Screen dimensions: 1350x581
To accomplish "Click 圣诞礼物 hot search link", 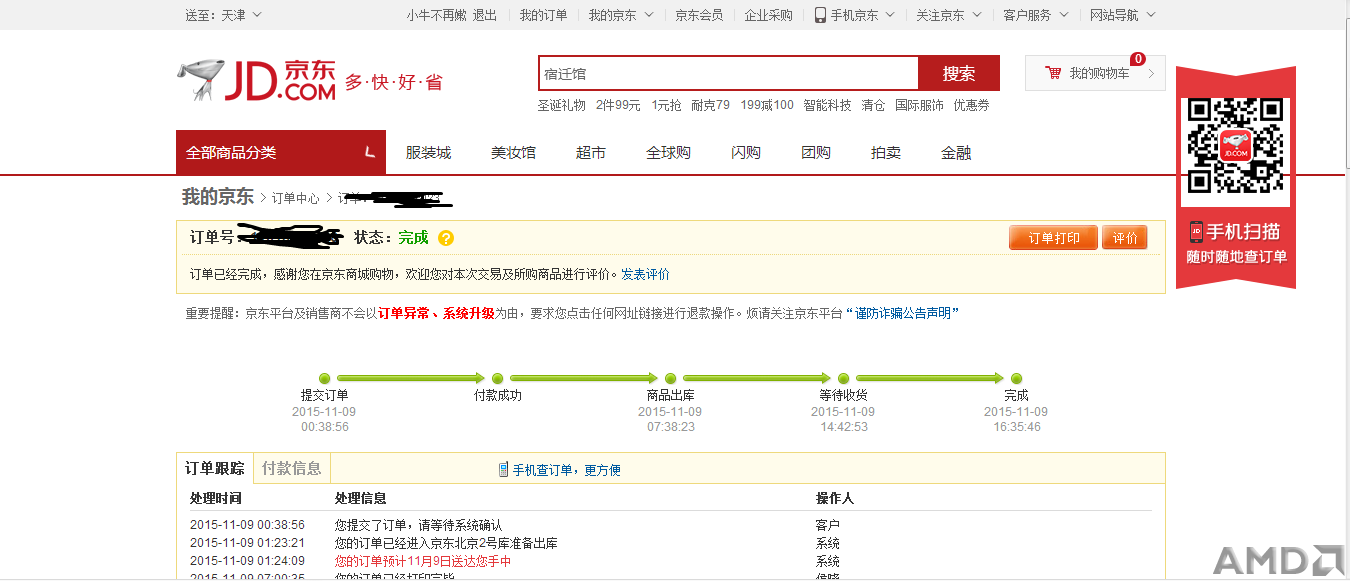I will pyautogui.click(x=562, y=105).
